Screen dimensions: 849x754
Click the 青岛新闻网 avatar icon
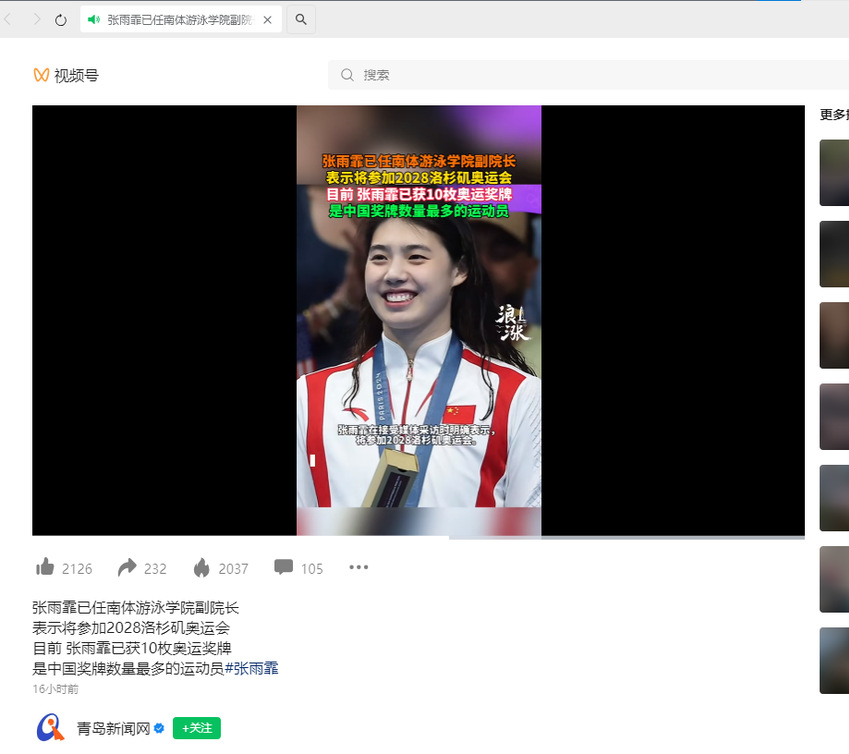pyautogui.click(x=51, y=727)
